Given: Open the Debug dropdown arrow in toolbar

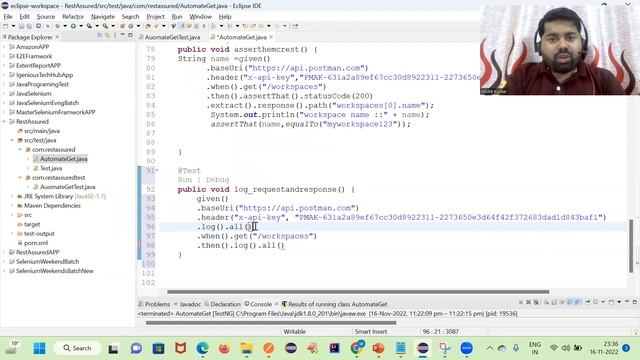Looking at the screenshot, I should 65,26.
